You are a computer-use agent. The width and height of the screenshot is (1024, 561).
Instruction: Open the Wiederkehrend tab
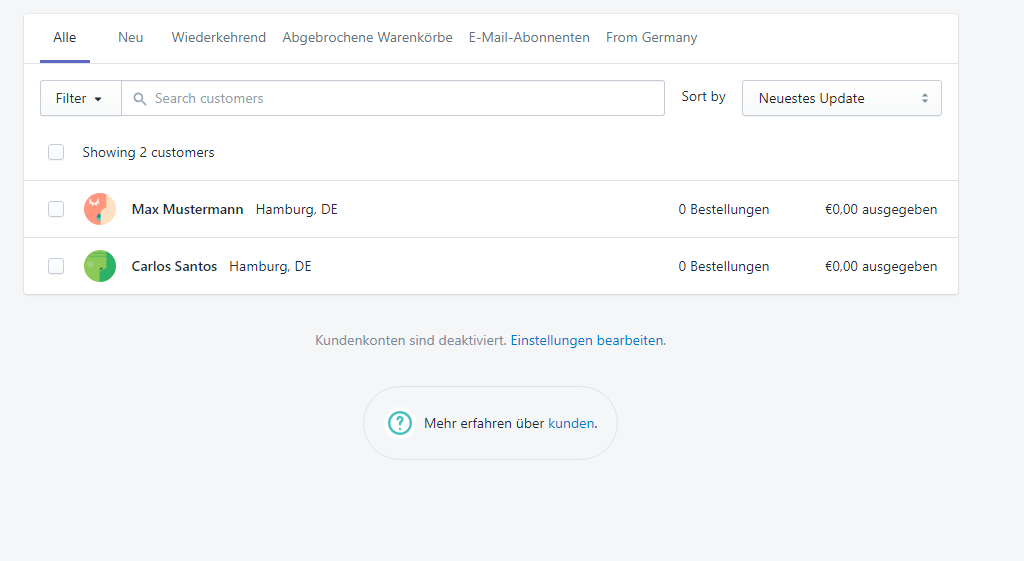point(218,38)
